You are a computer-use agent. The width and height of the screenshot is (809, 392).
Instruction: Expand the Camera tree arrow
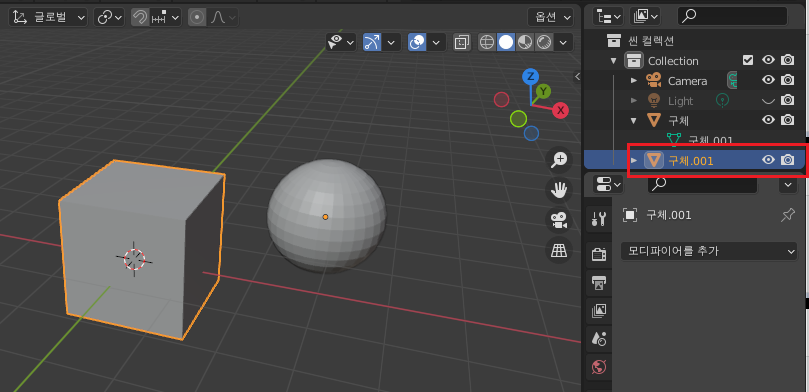click(x=634, y=80)
